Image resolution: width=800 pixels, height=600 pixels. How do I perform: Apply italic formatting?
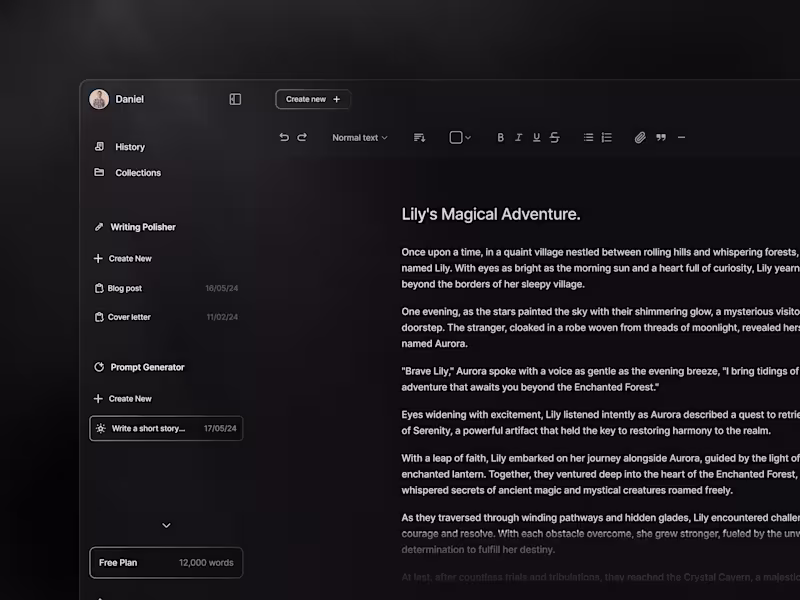519,137
